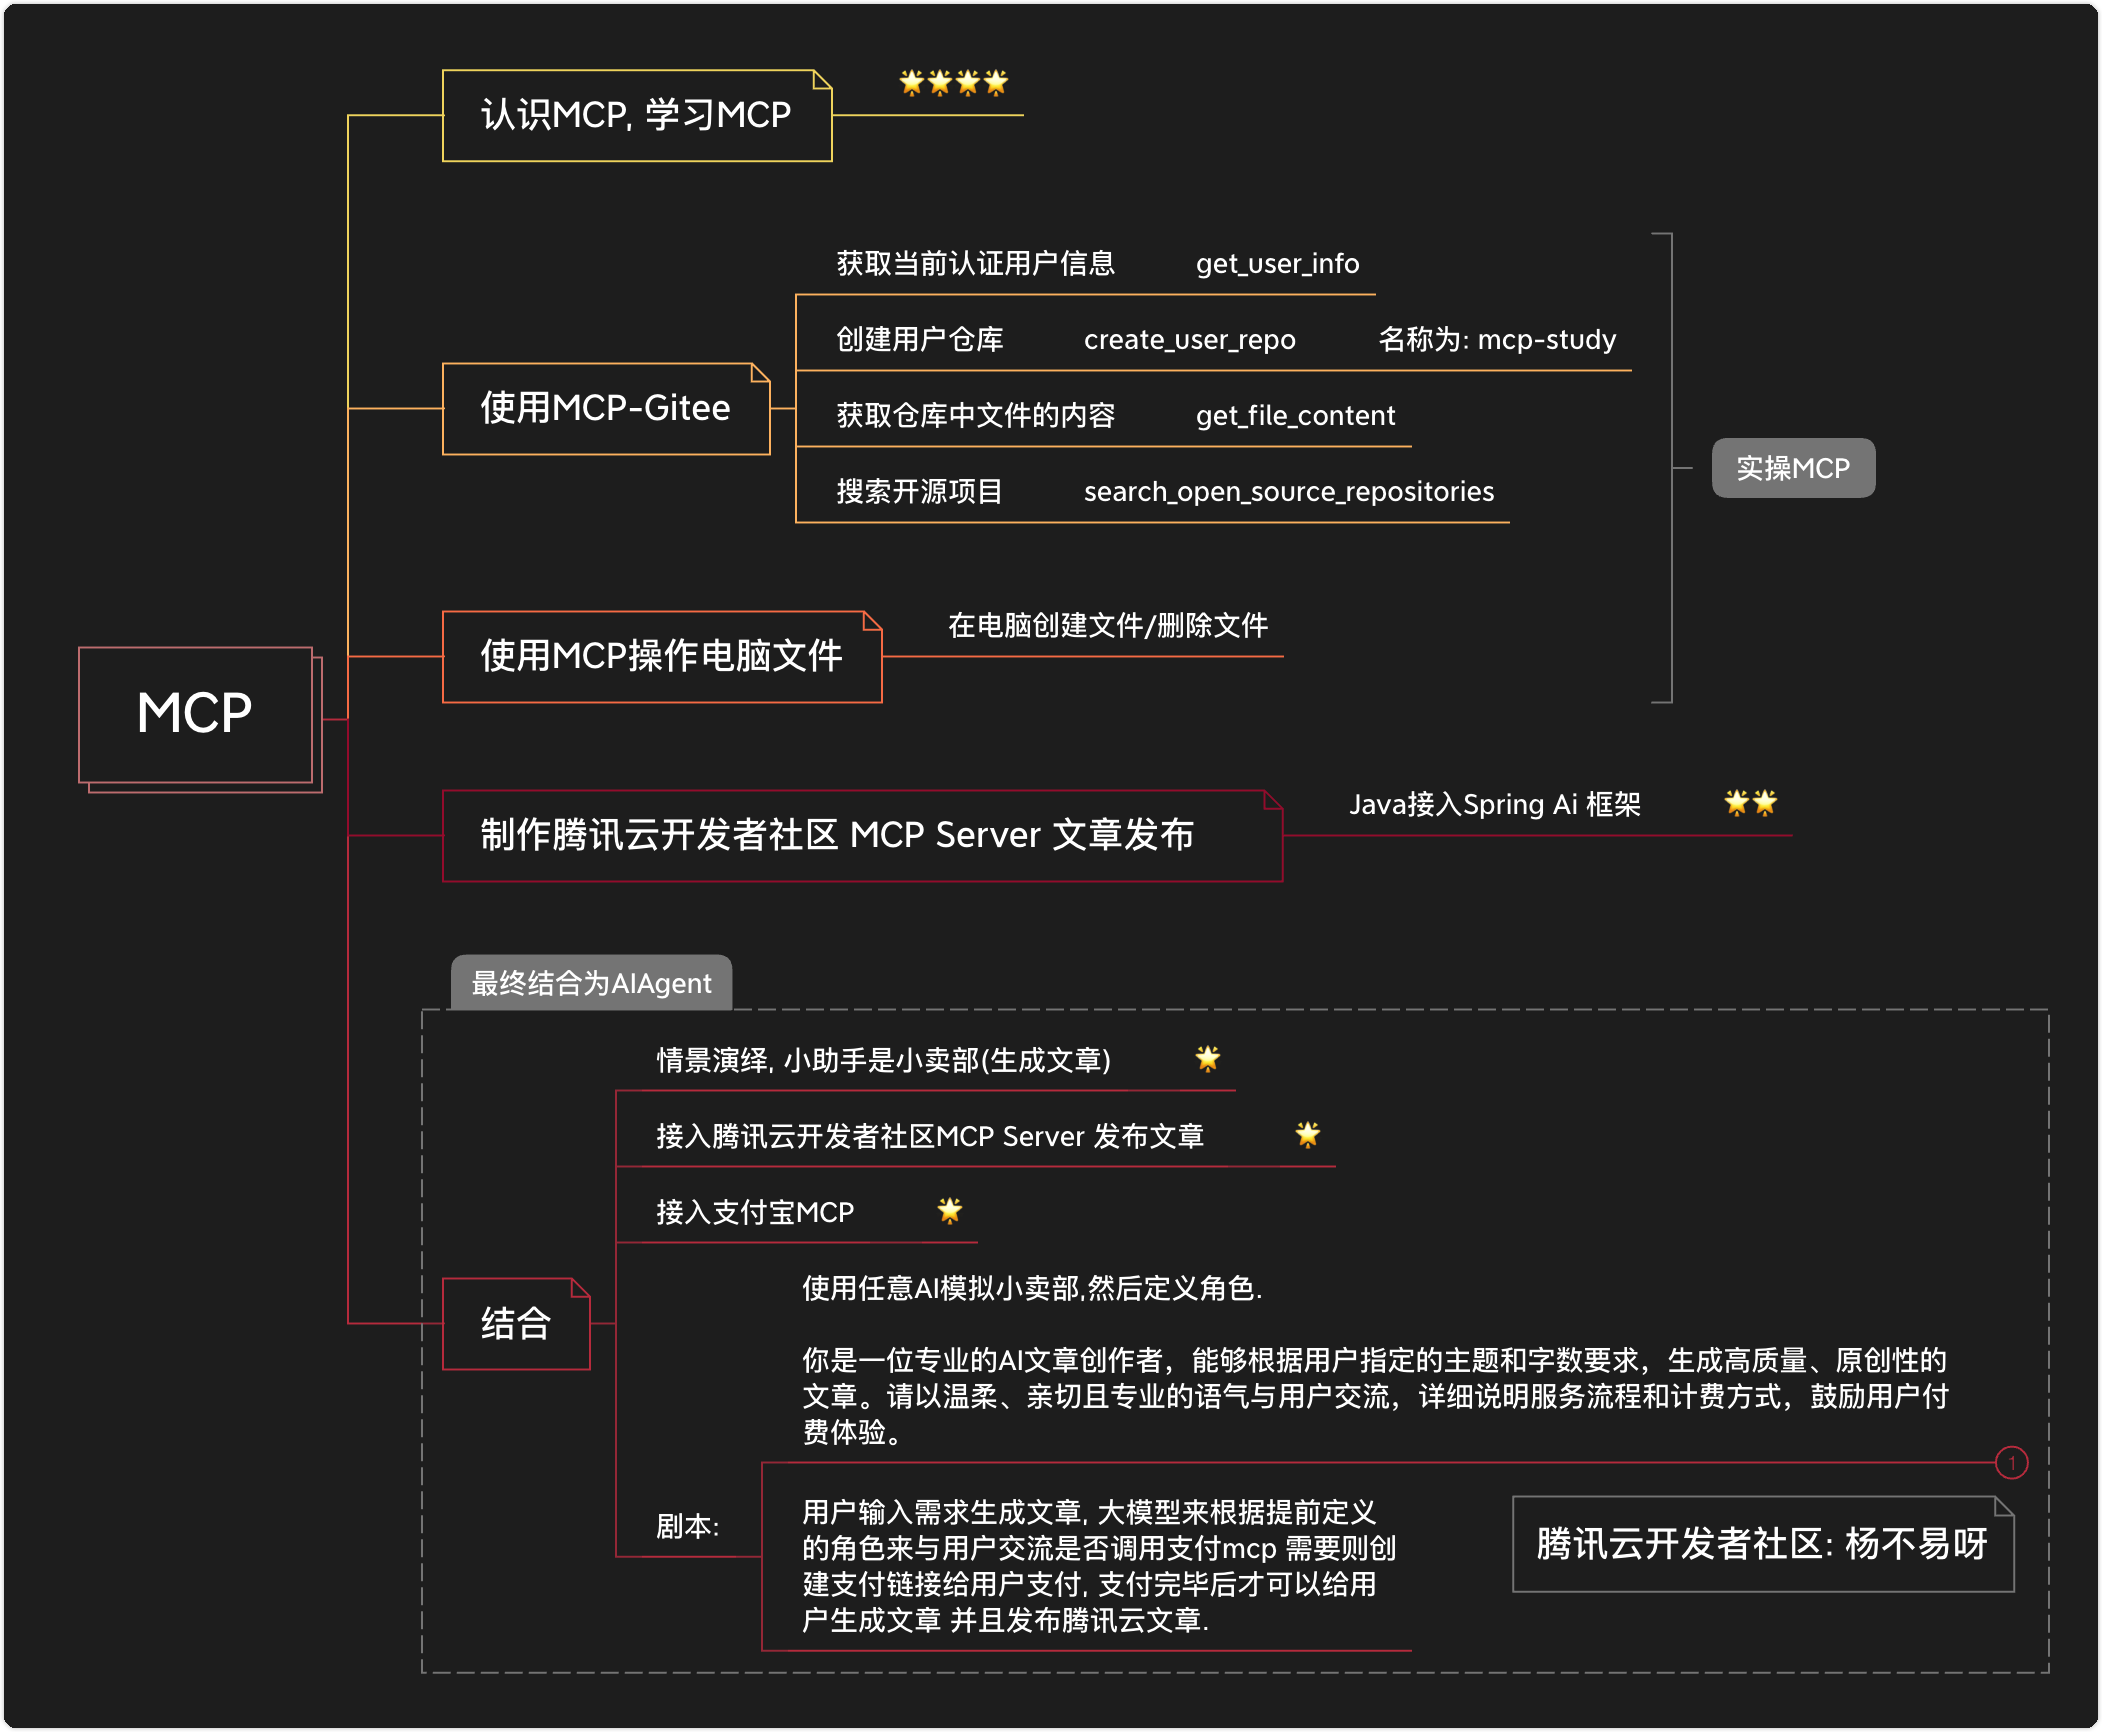This screenshot has width=2102, height=1732.
Task: Click the two-star marker after Java接入Spring Ai
Action: (x=1750, y=803)
